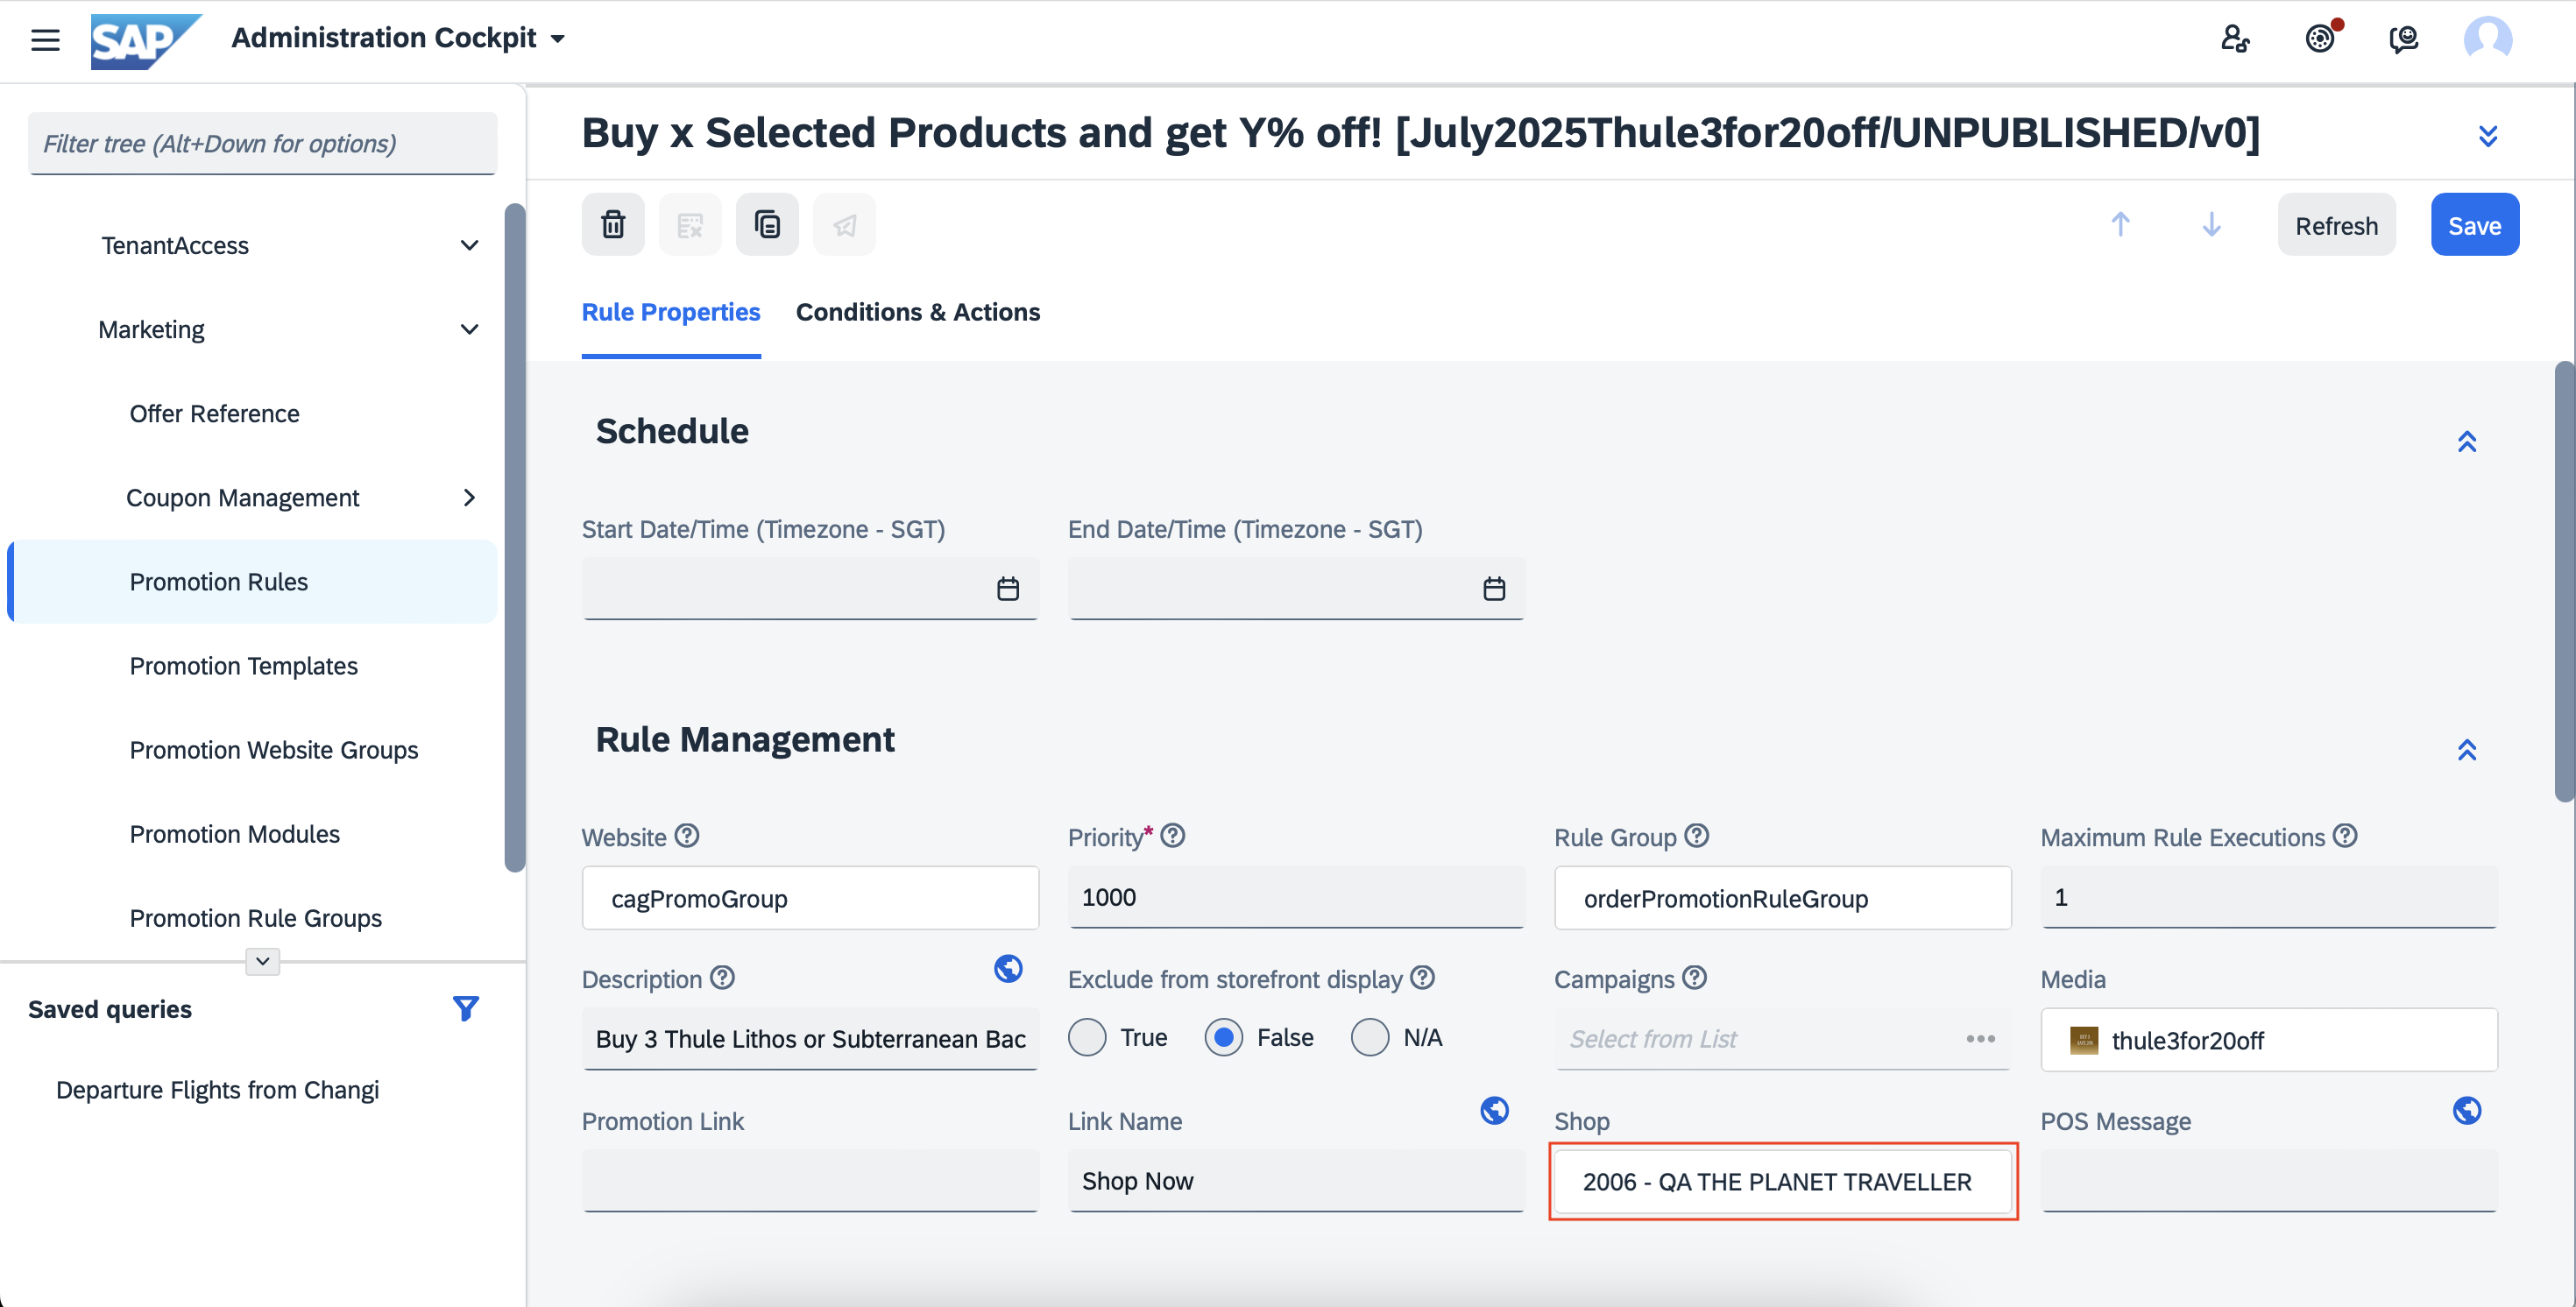Open the Start Date/Time calendar picker
Viewport: 2576px width, 1307px height.
point(1007,588)
